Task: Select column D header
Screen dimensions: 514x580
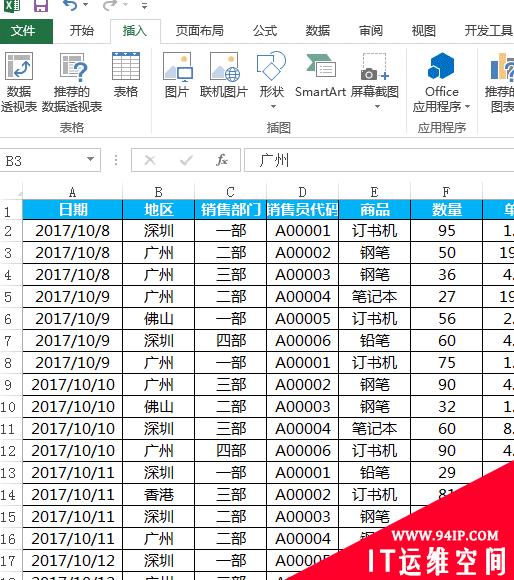Action: 302,192
